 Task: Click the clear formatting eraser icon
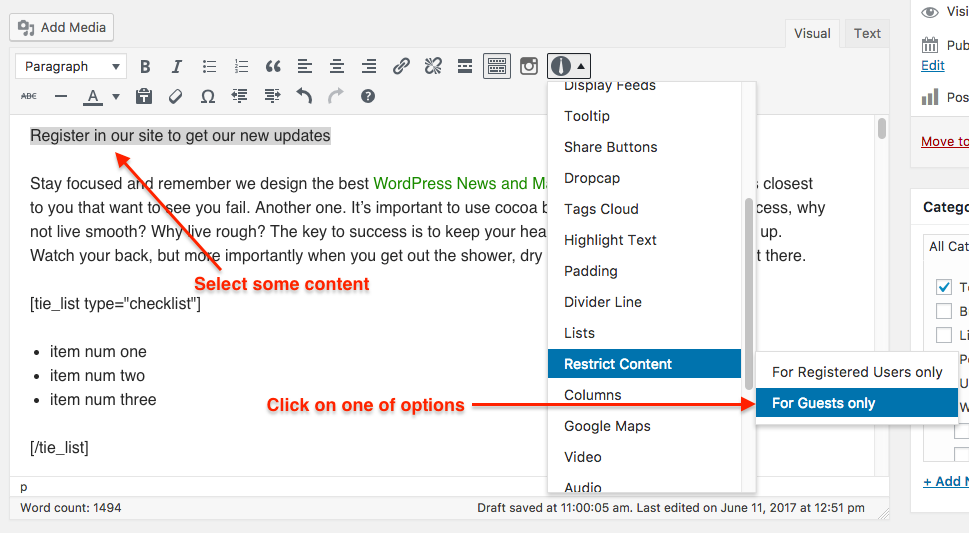(x=176, y=96)
